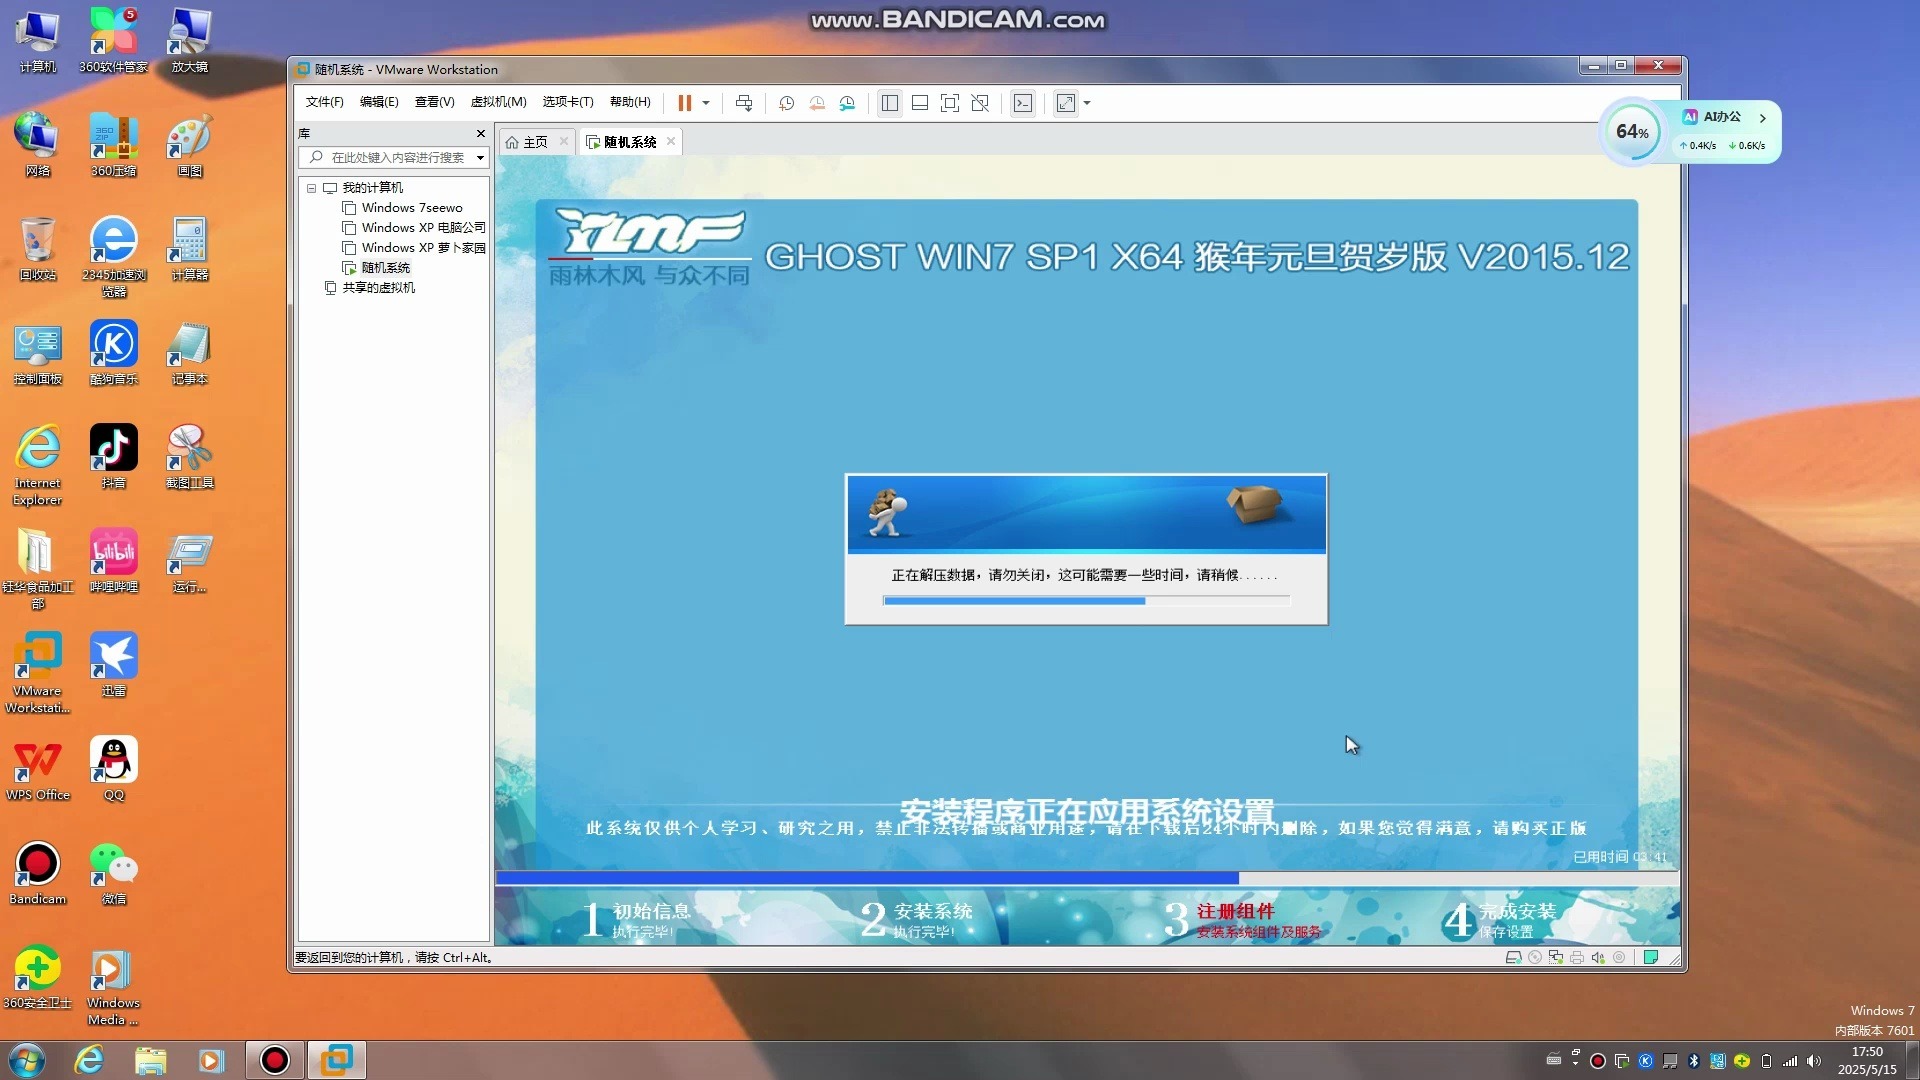Open the 虚拟机(M) menu
Screen dimensions: 1920x1080
click(498, 102)
